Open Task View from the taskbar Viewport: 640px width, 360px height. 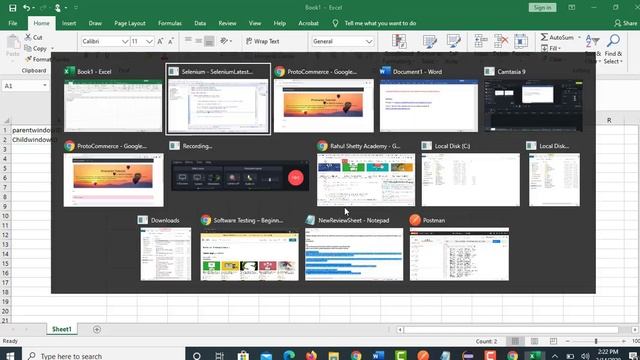pyautogui.click(x=219, y=356)
